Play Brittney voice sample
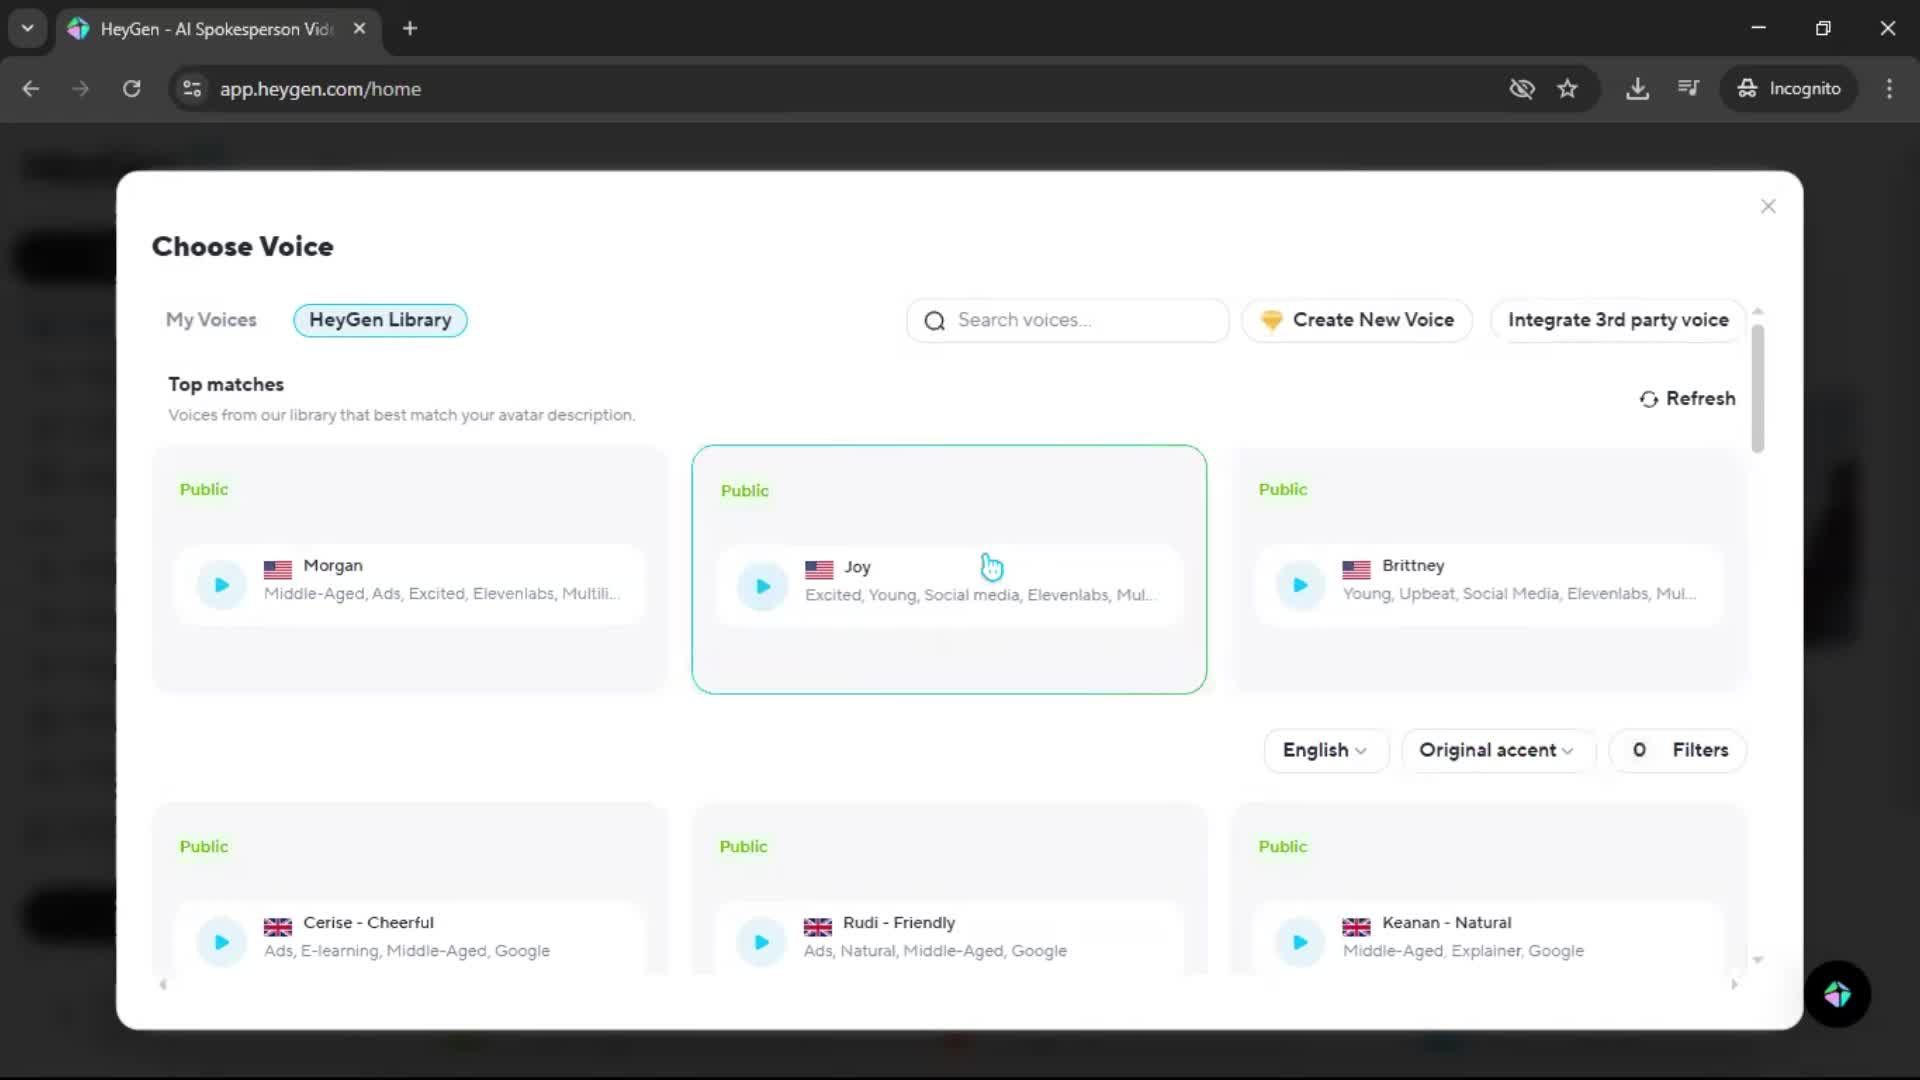1920x1080 pixels. (x=1300, y=585)
